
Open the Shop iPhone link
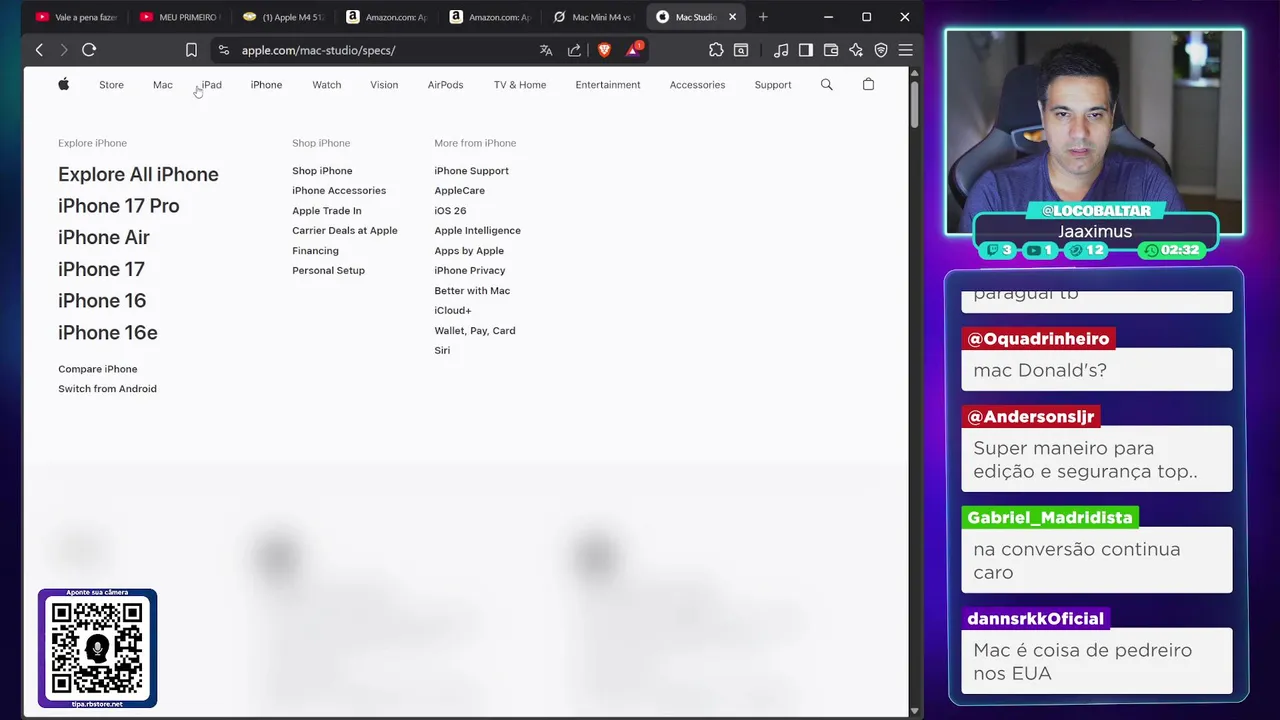coord(322,171)
